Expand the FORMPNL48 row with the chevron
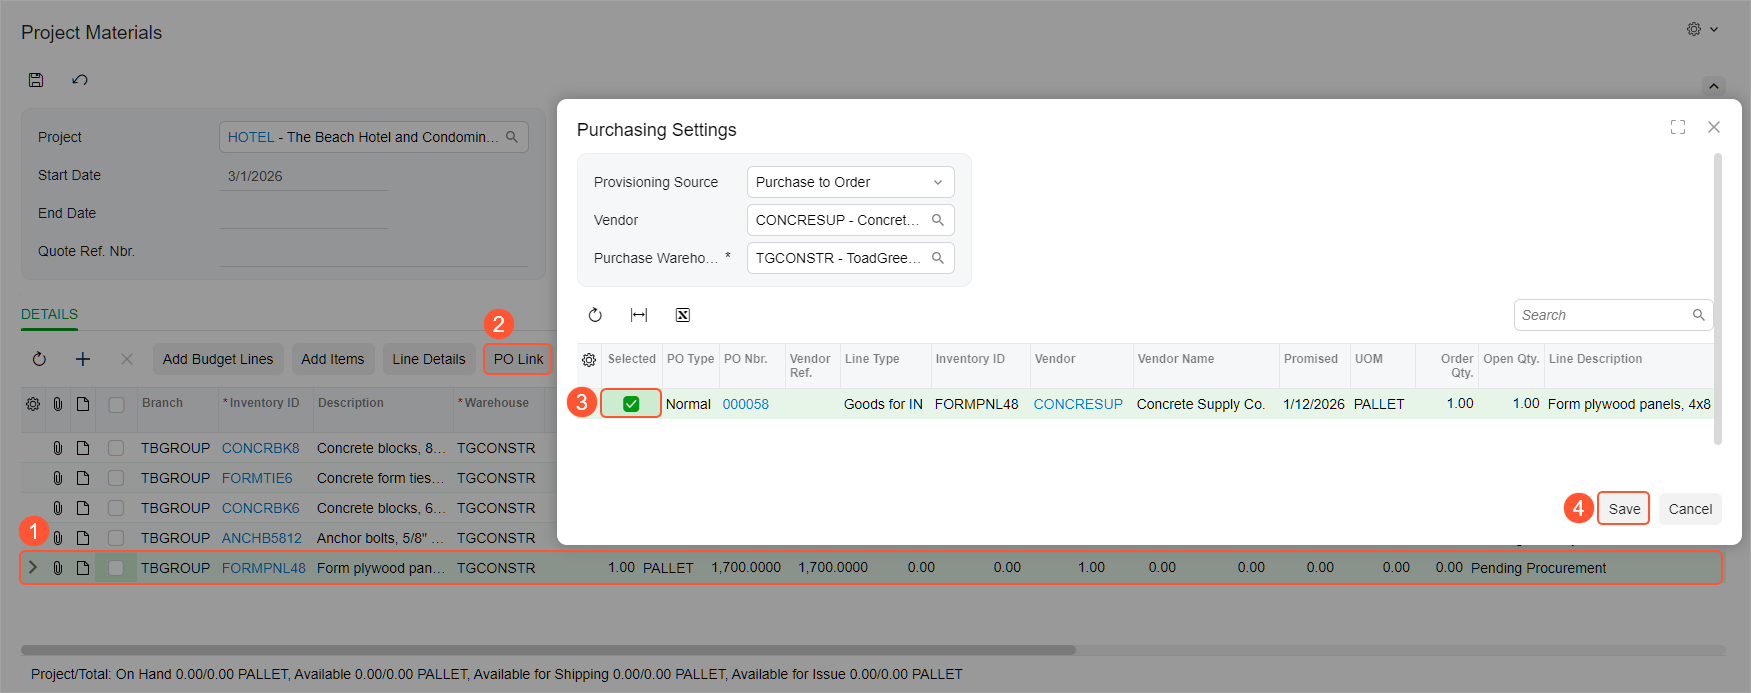 pyautogui.click(x=33, y=567)
